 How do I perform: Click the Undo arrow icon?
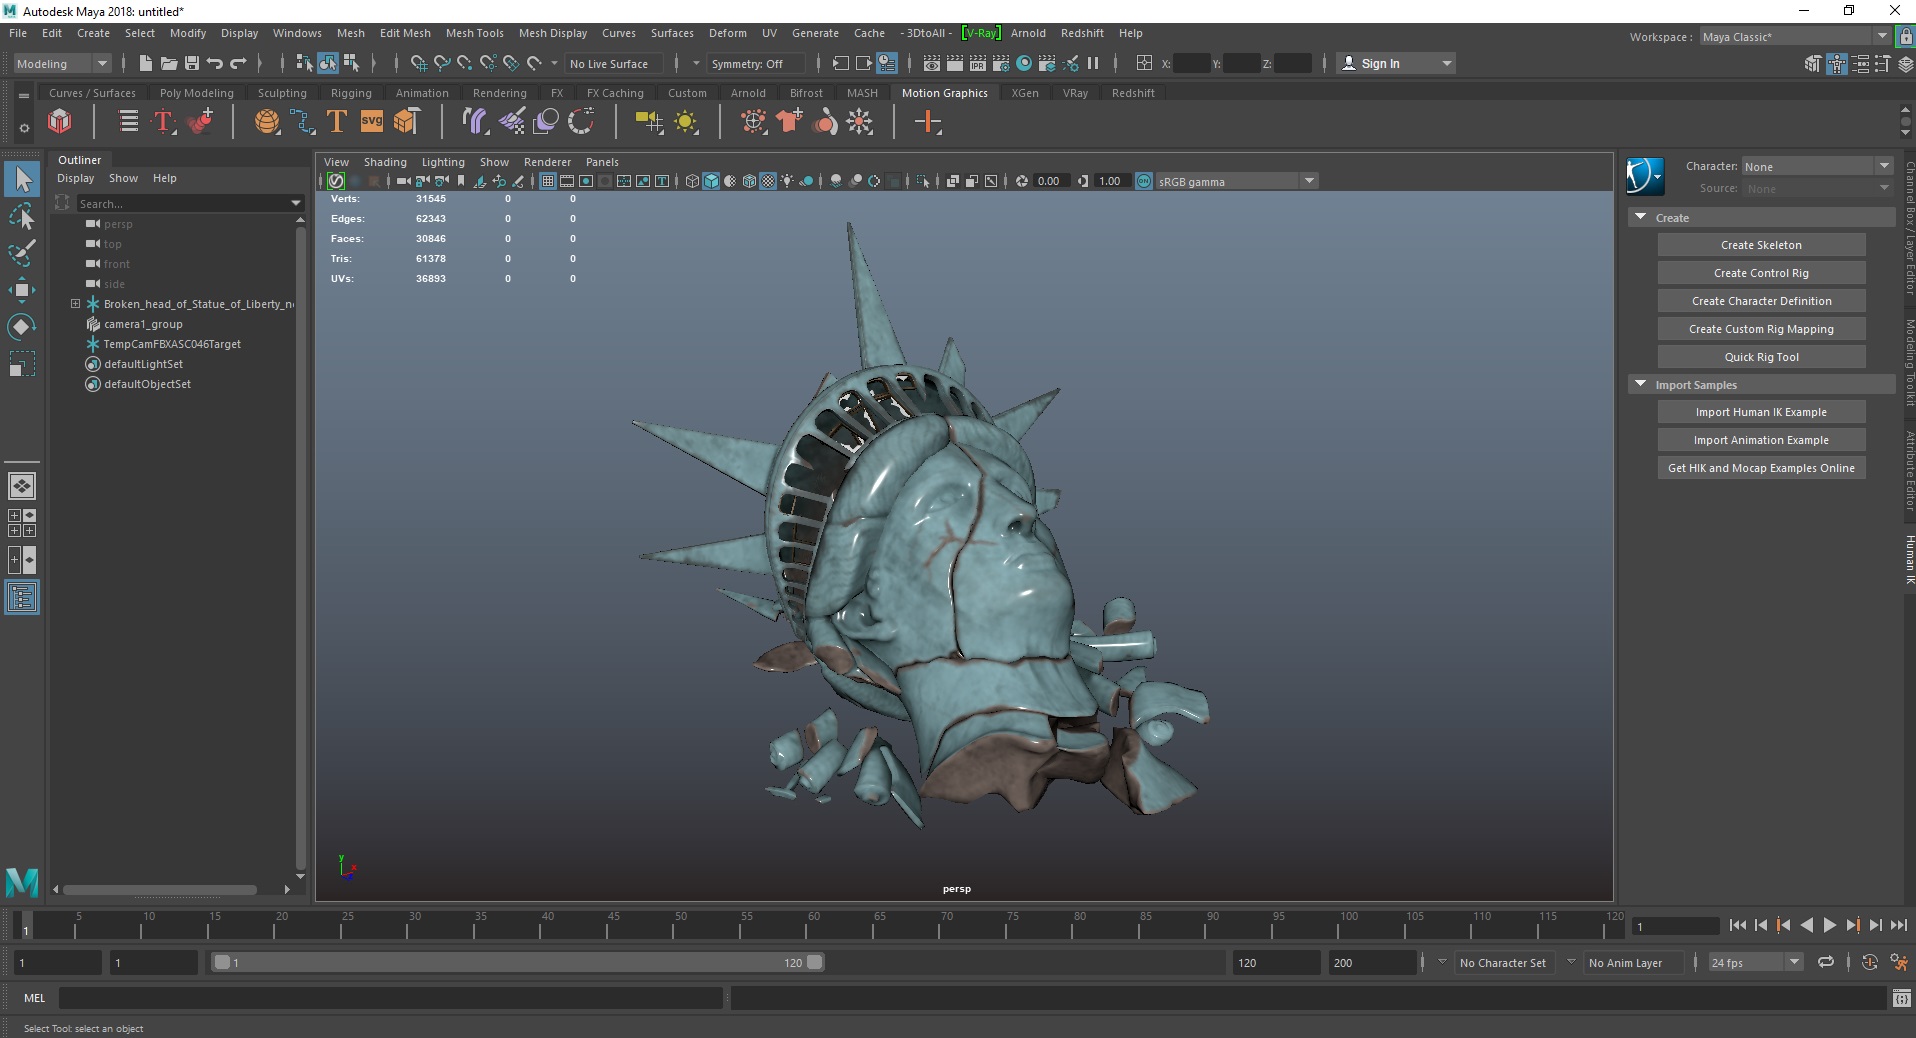point(215,63)
